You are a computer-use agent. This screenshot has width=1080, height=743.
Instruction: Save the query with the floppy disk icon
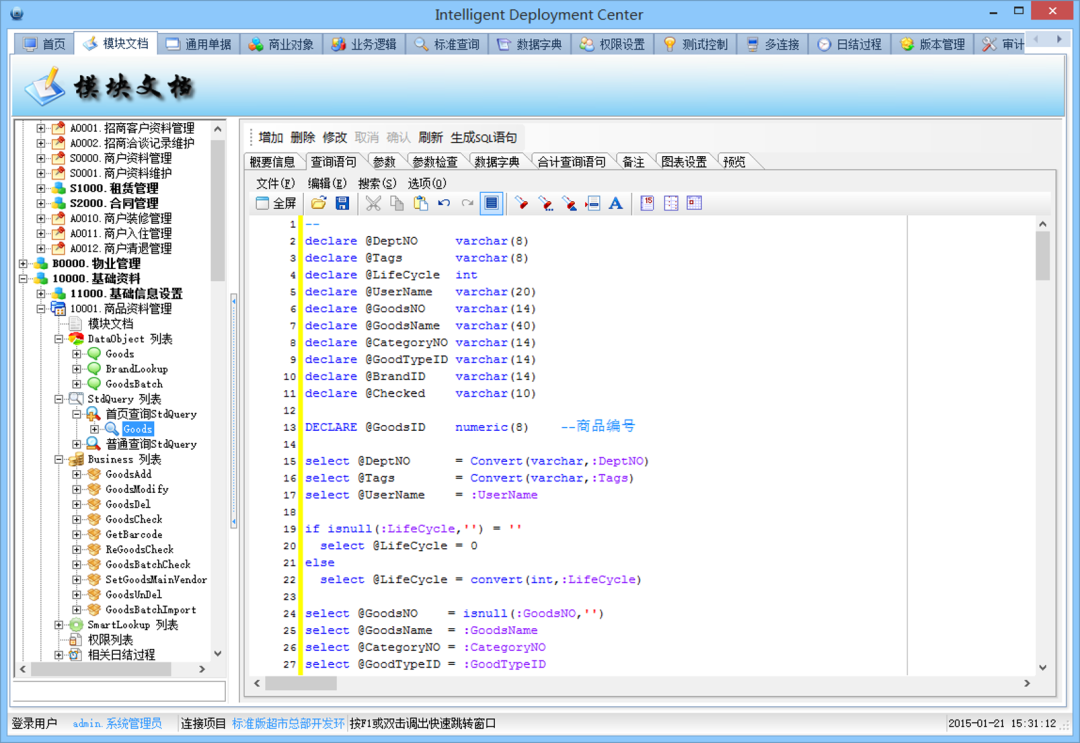tap(342, 203)
